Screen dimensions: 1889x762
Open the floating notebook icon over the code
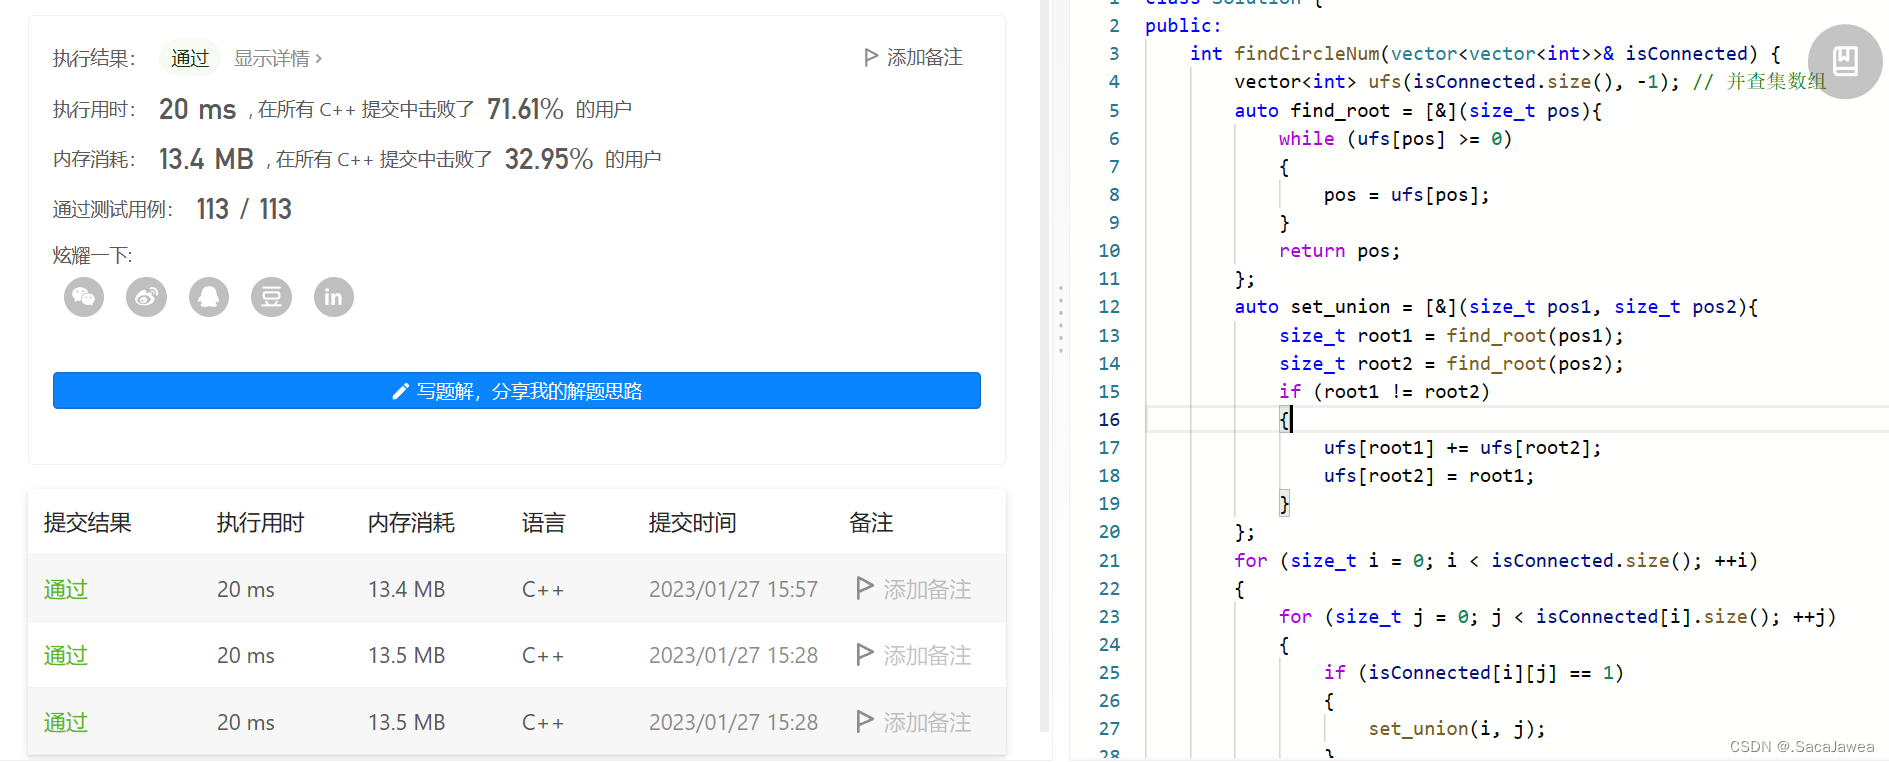[x=1845, y=62]
